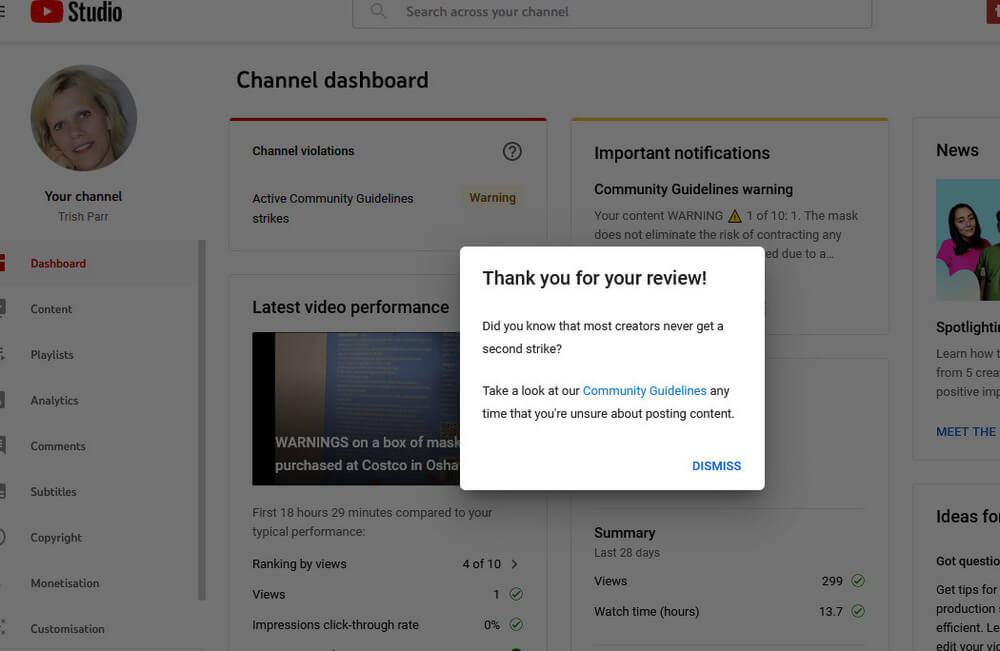
Task: Click Active Community Guidelines strikes text
Action: click(x=332, y=208)
